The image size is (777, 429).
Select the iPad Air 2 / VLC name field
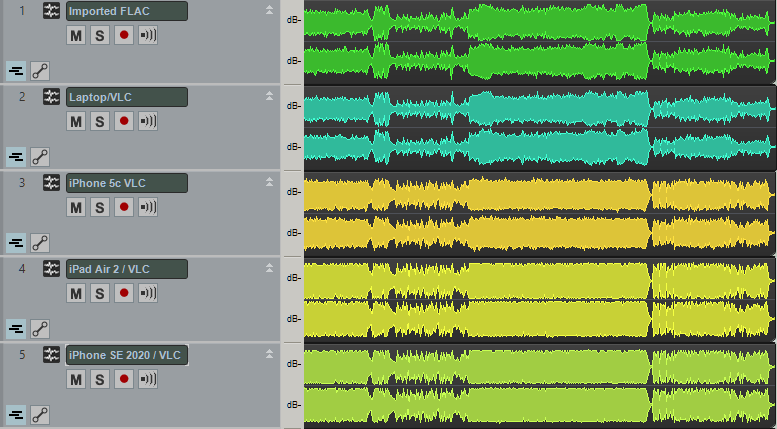[x=127, y=269]
